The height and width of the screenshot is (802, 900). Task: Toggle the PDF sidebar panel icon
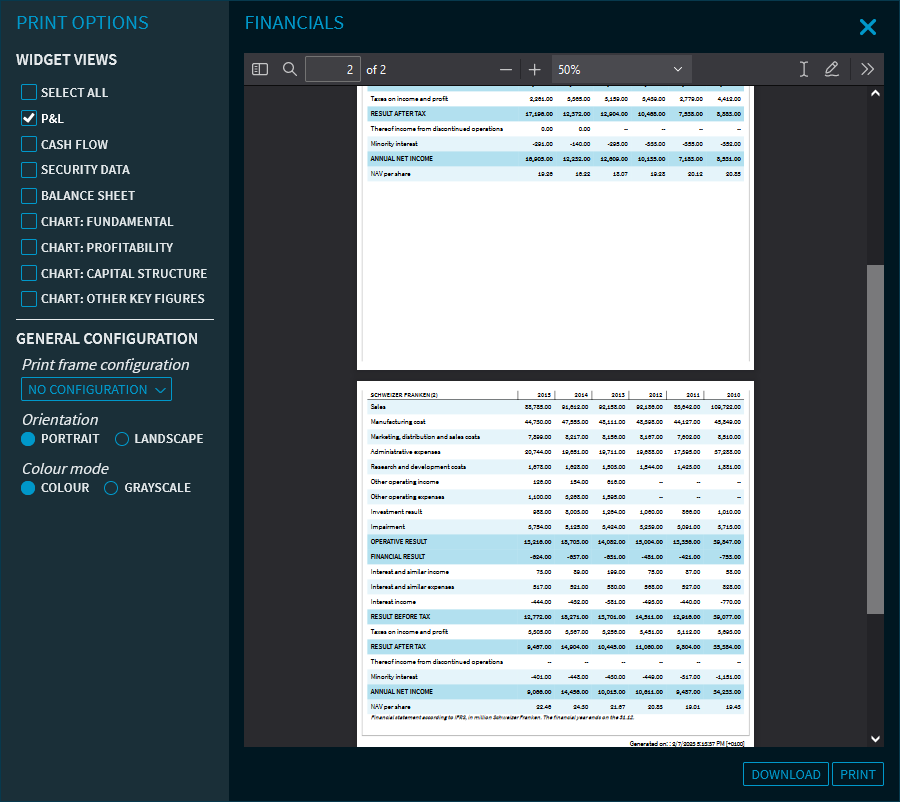pos(260,70)
